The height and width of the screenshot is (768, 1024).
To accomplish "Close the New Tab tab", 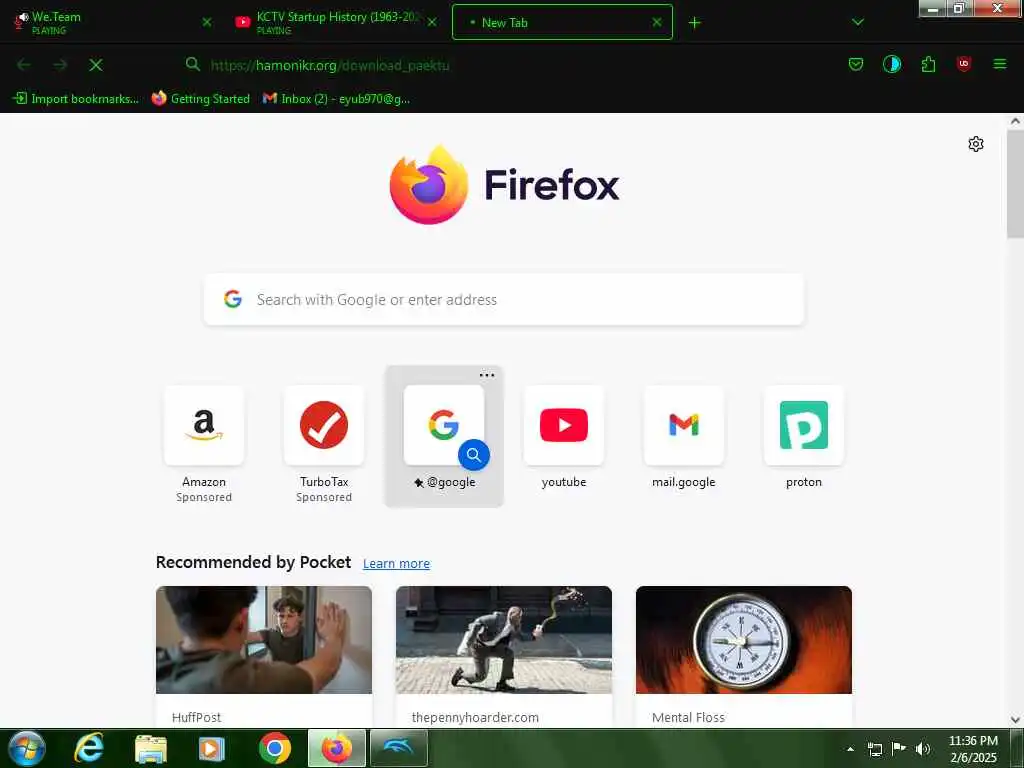I will click(657, 22).
